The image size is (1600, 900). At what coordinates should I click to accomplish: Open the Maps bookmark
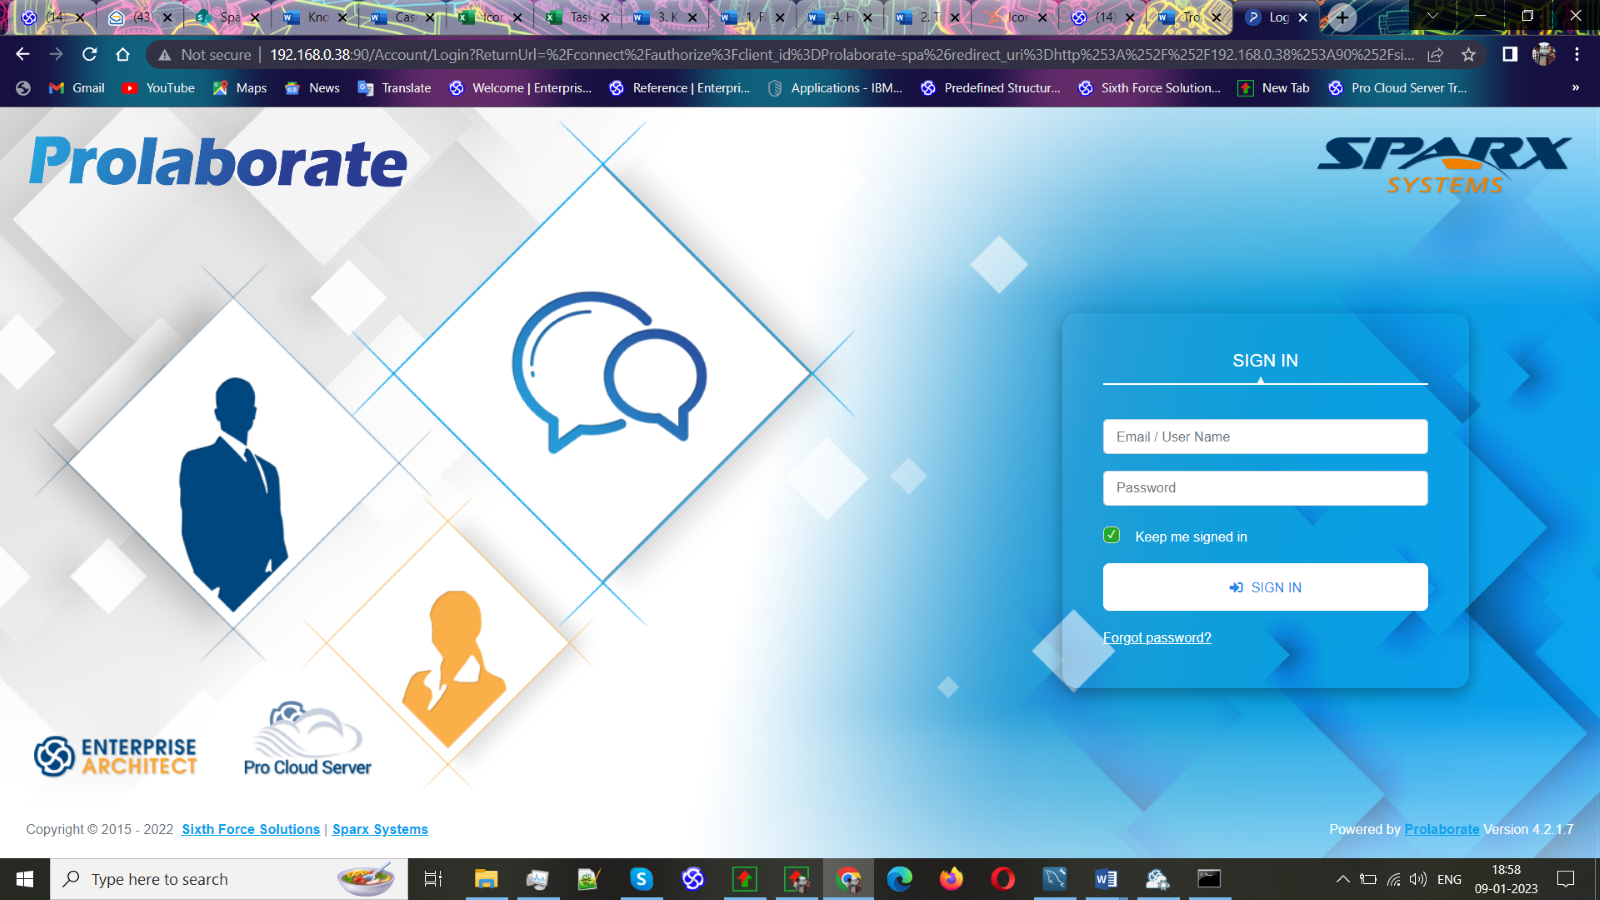tap(240, 88)
